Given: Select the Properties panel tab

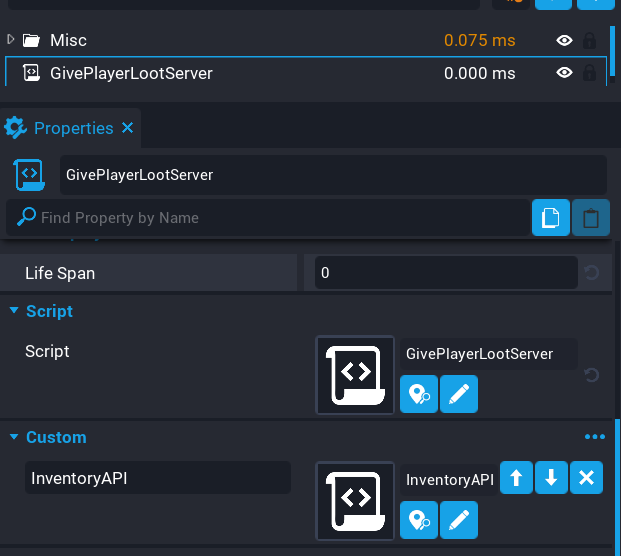Looking at the screenshot, I should pyautogui.click(x=72, y=128).
